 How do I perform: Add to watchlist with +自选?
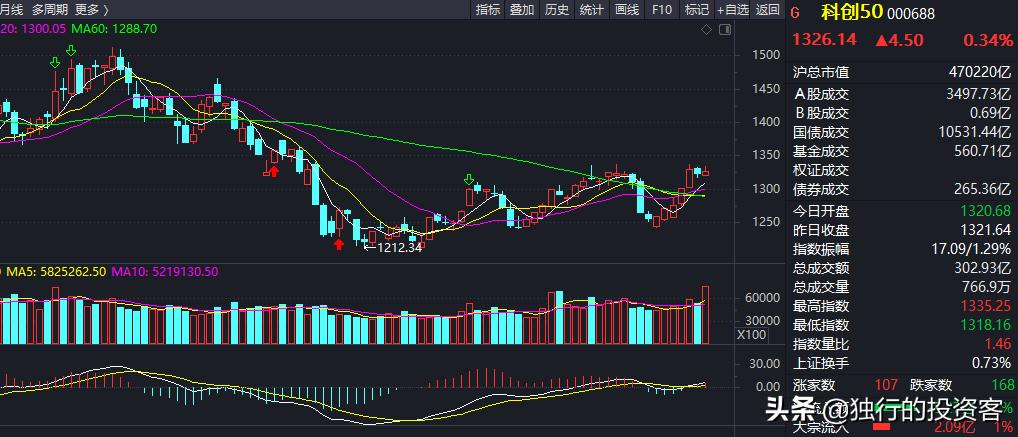(x=733, y=9)
